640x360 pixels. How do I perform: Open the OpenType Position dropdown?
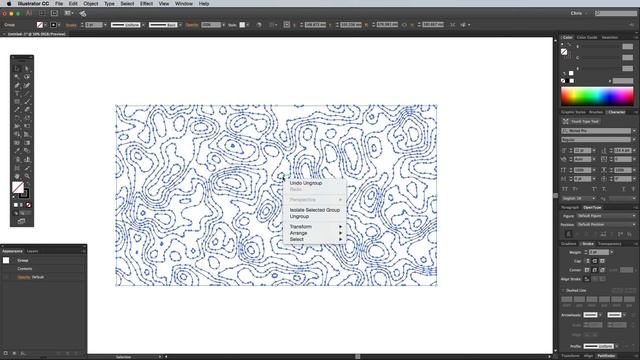coord(606,224)
